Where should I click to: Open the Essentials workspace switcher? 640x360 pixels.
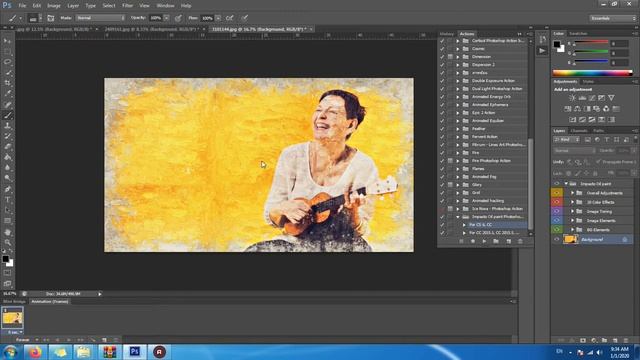point(612,18)
